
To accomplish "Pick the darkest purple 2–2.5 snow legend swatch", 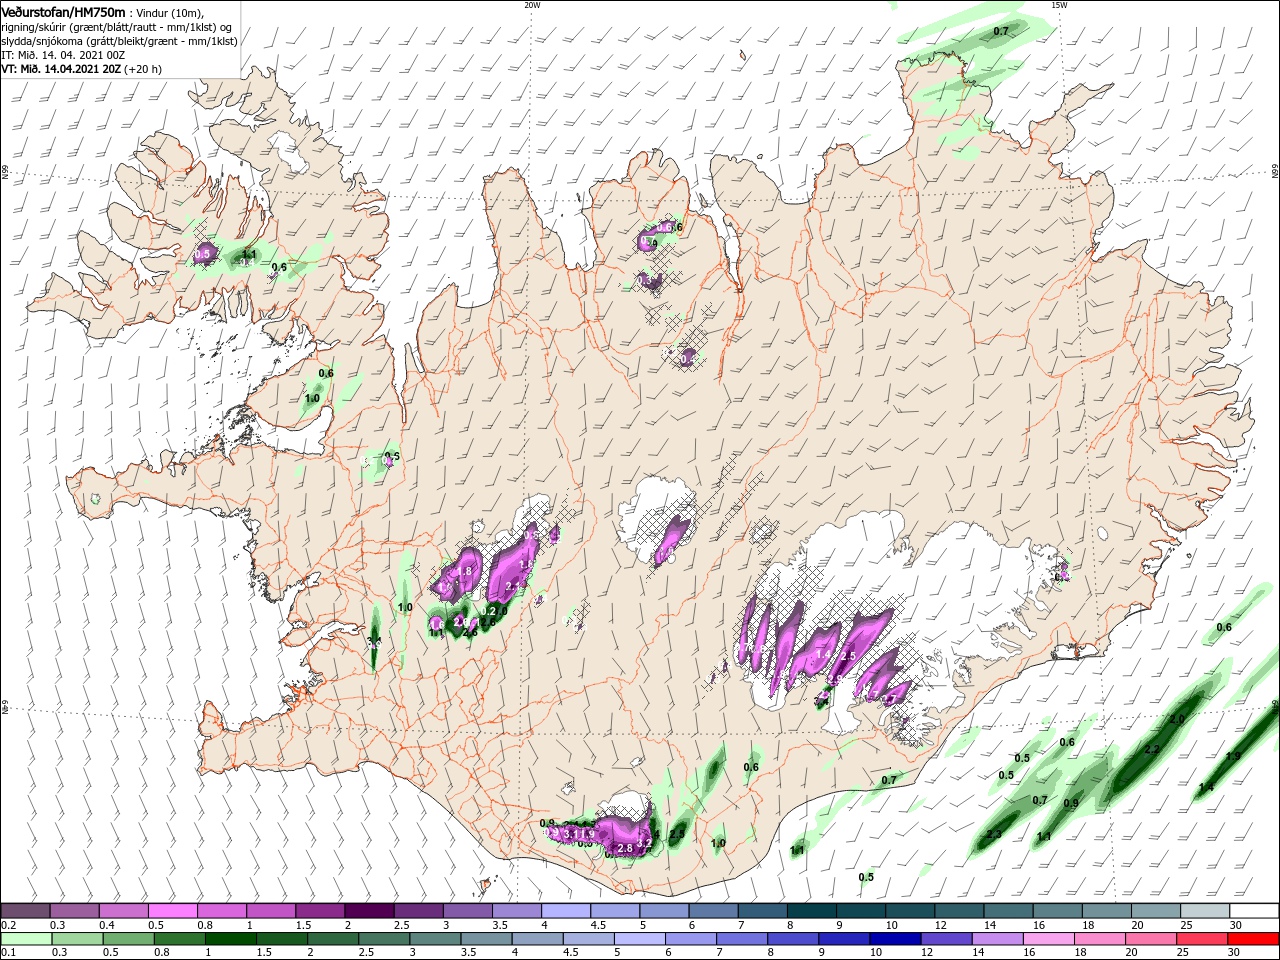I will [369, 911].
